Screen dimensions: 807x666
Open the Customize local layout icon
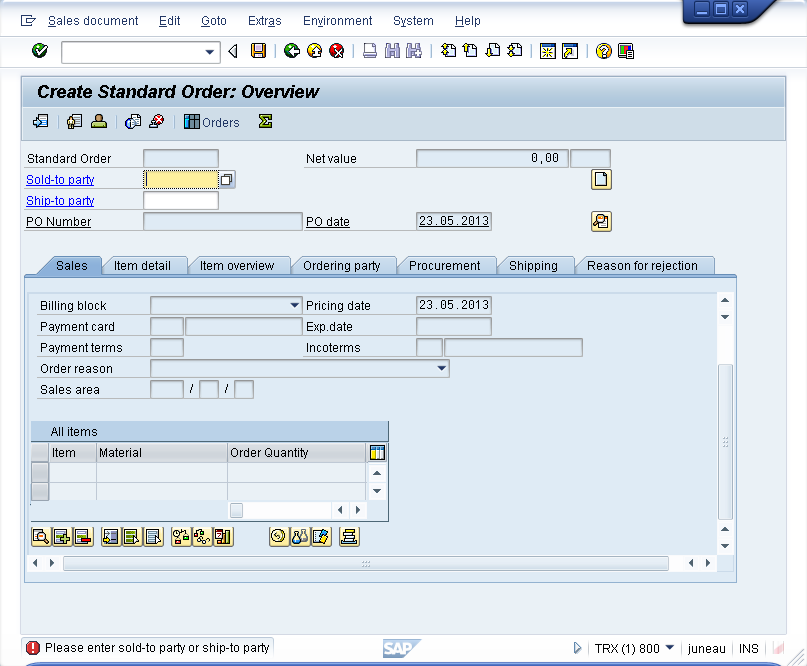click(625, 51)
